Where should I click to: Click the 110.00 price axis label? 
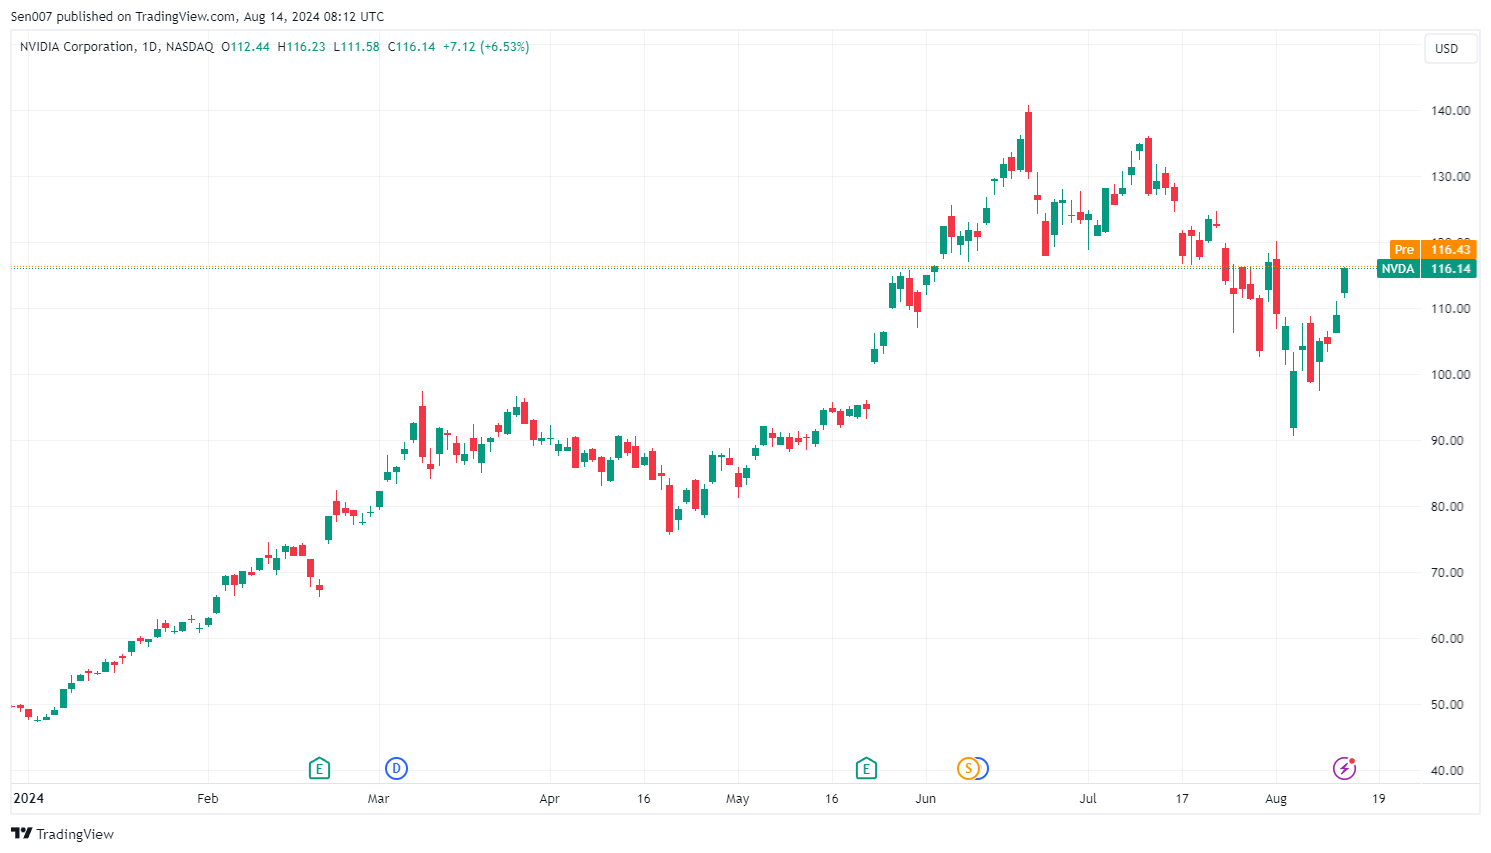[x=1450, y=308]
